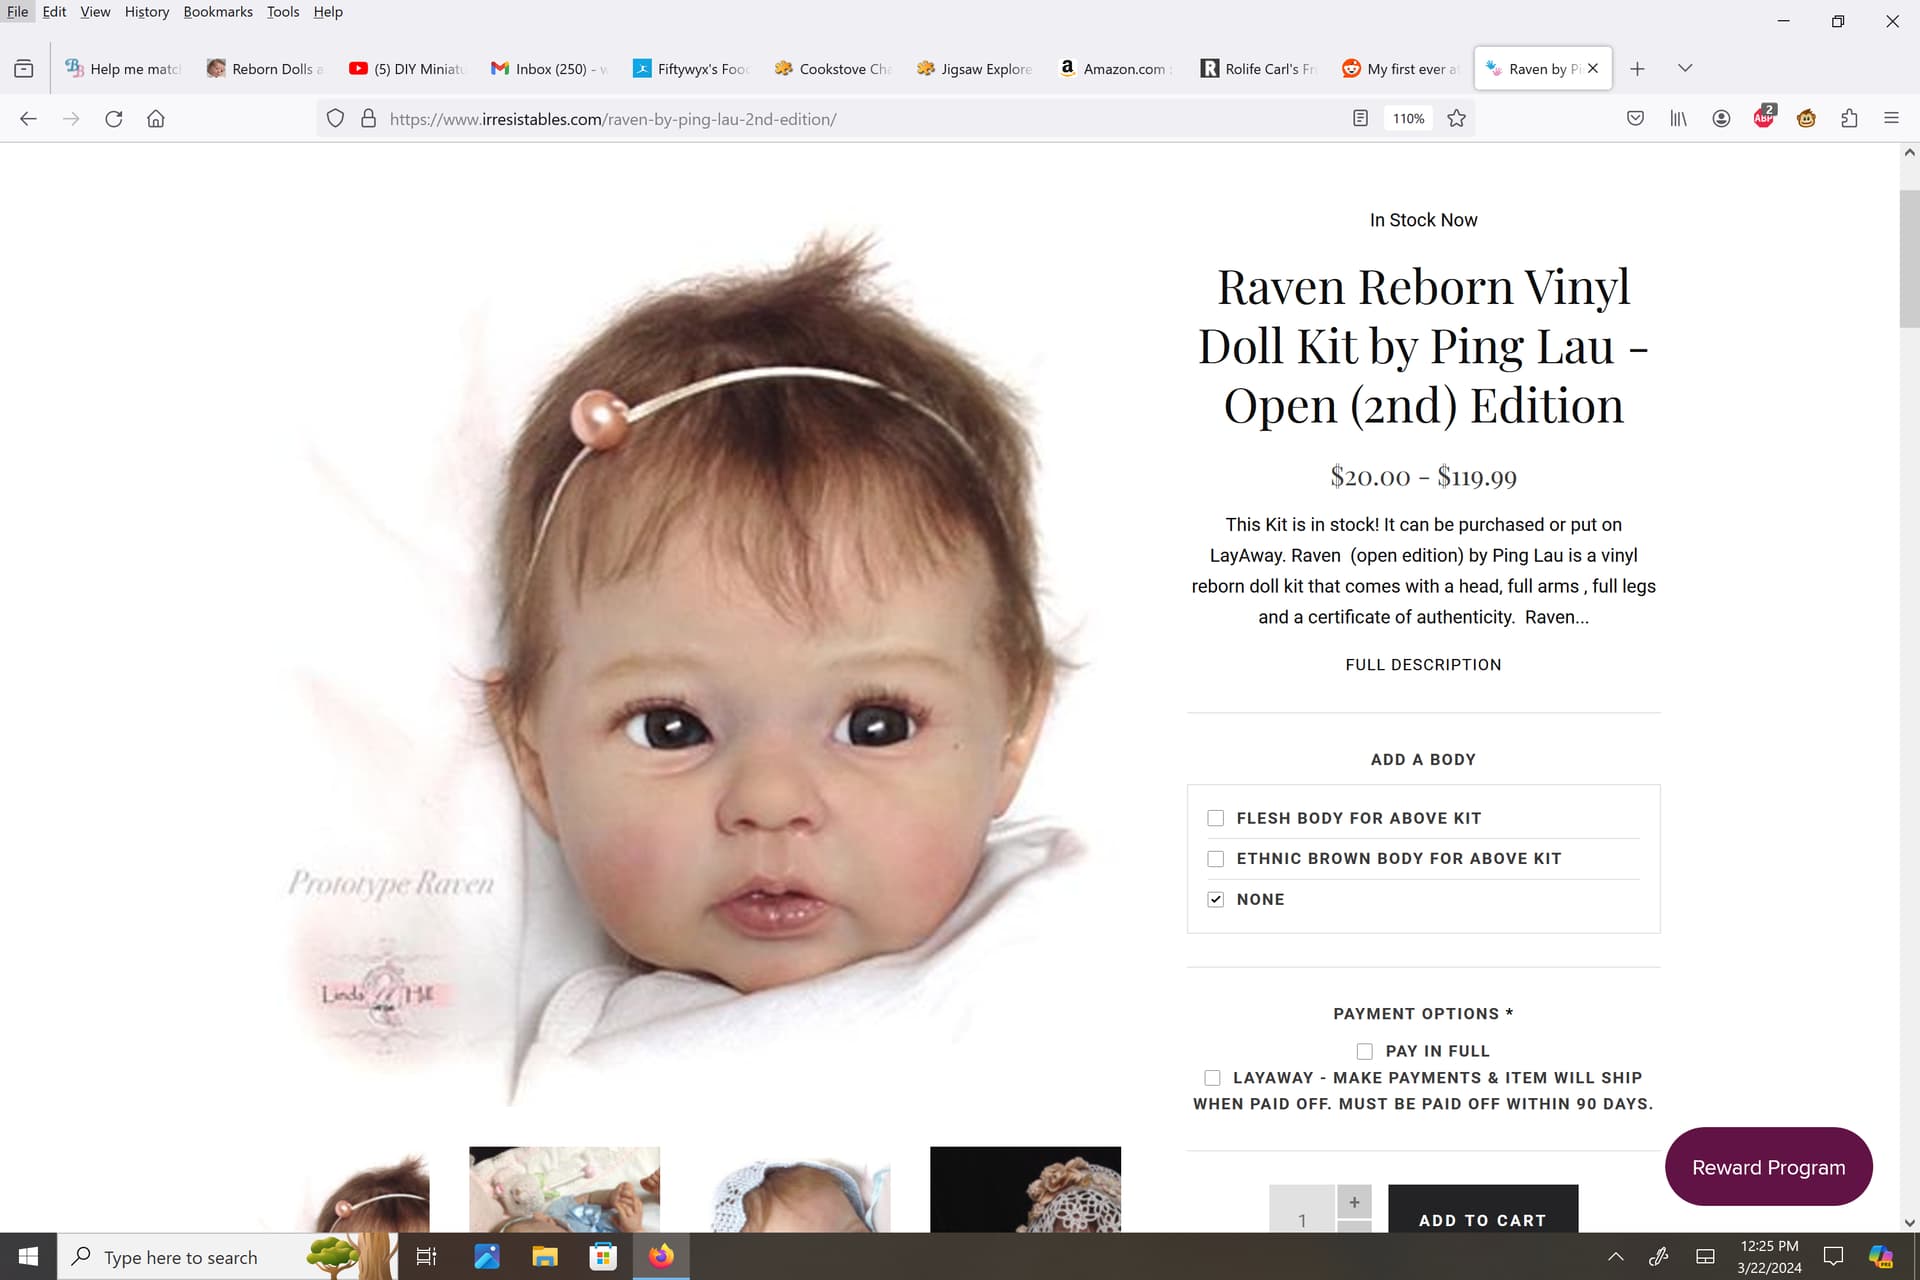Switch to the Jigsaw Explorer tab
Image resolution: width=1920 pixels, height=1280 pixels.
pyautogui.click(x=974, y=68)
